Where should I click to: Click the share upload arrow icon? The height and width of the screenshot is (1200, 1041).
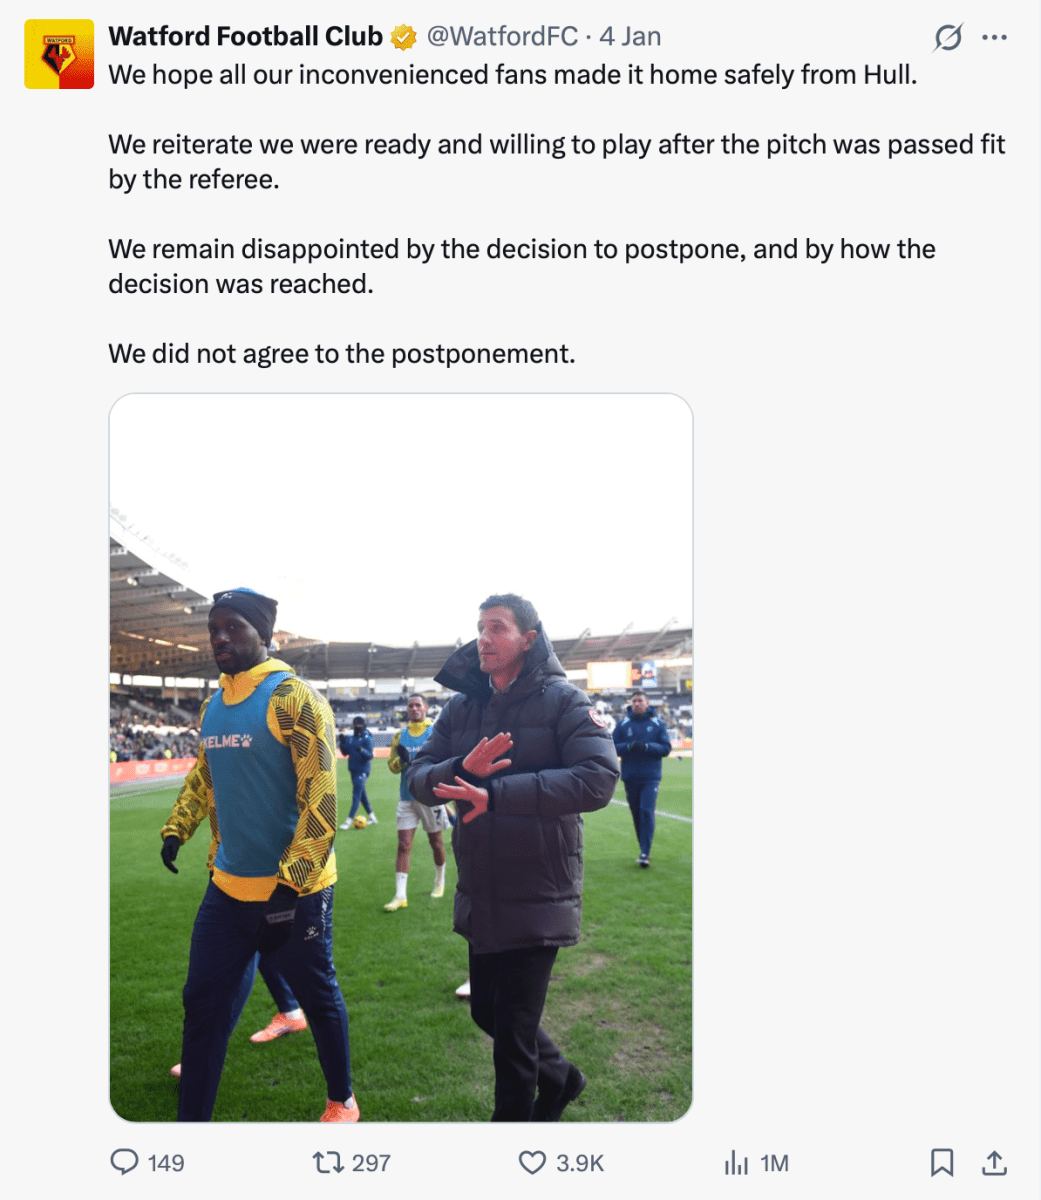tap(994, 1162)
